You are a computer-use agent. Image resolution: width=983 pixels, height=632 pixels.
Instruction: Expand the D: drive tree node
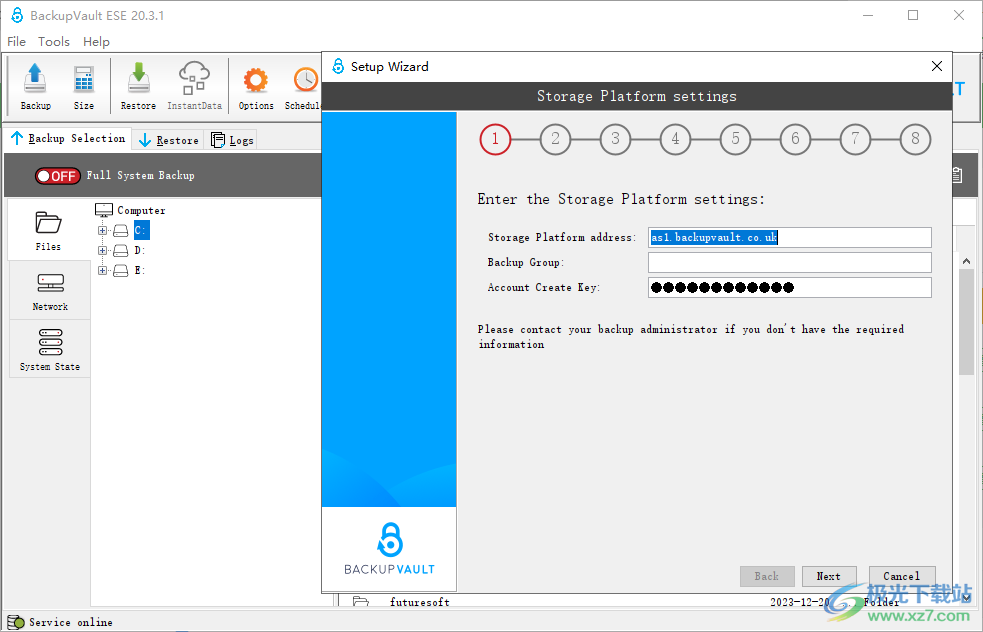102,251
